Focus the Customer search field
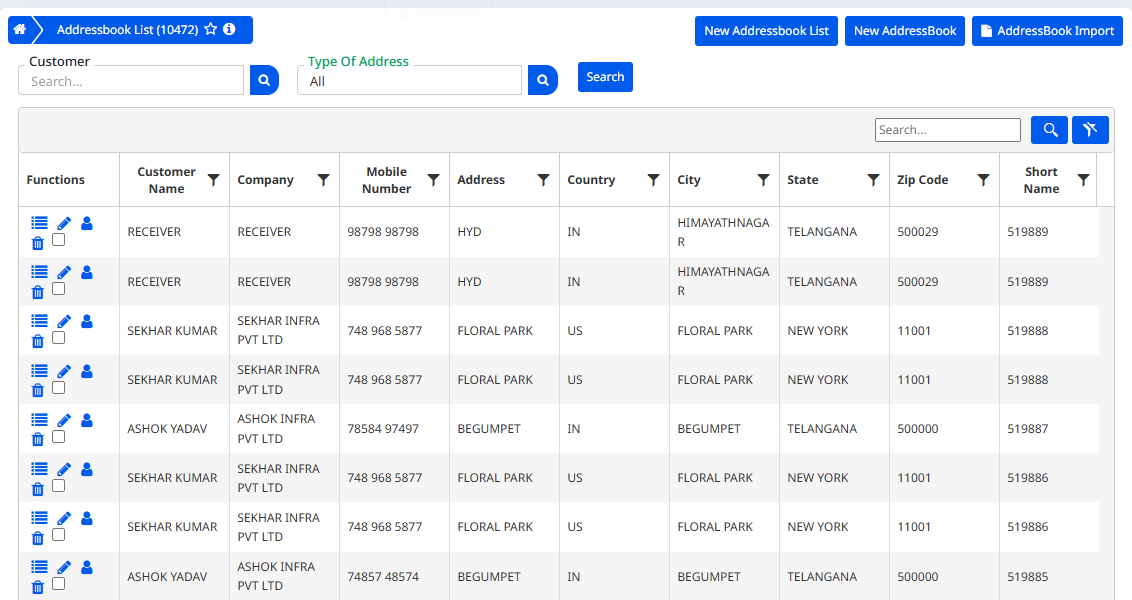 tap(131, 81)
